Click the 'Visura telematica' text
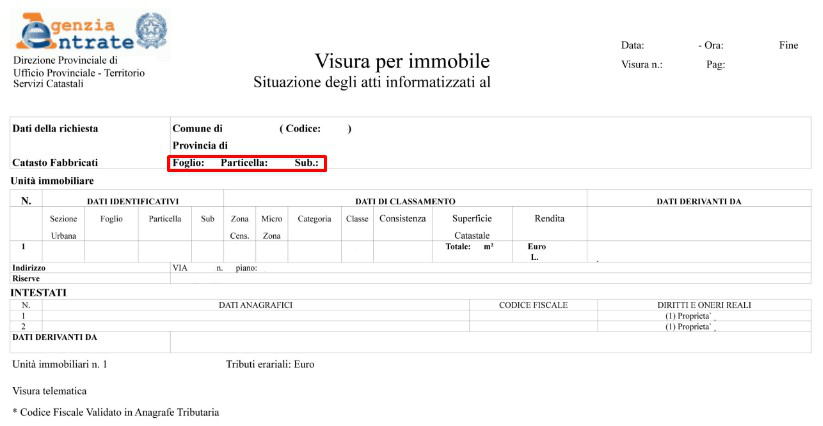 [49, 391]
